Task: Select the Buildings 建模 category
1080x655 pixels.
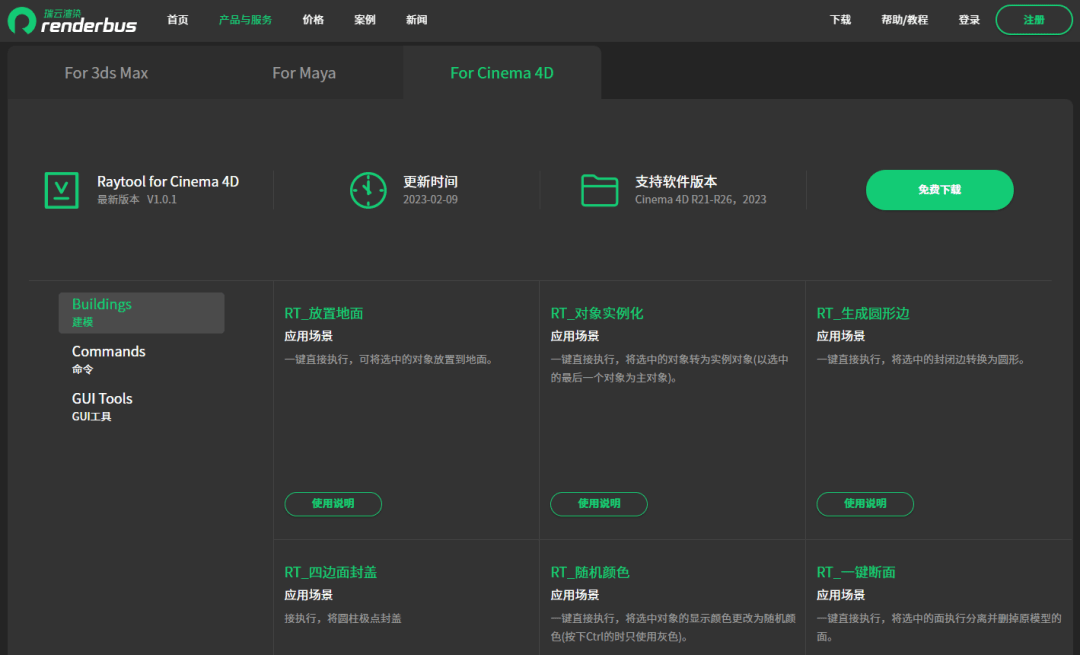Action: (141, 312)
